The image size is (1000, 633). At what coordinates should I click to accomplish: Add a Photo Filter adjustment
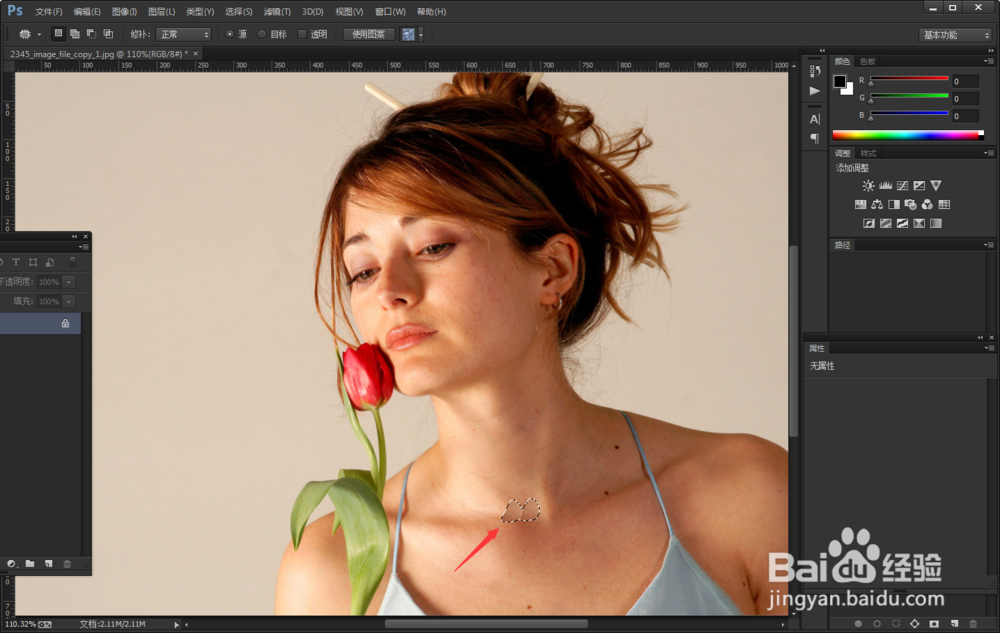click(910, 205)
